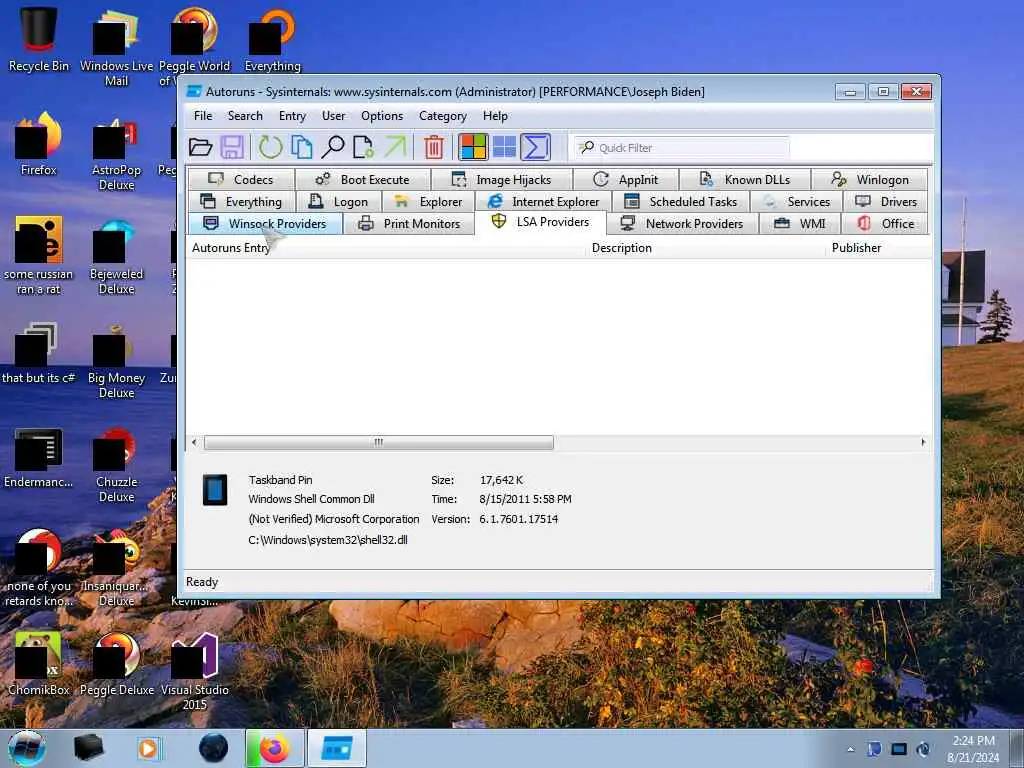The width and height of the screenshot is (1024, 768).
Task: Switch to the Logon tab
Action: coord(338,202)
